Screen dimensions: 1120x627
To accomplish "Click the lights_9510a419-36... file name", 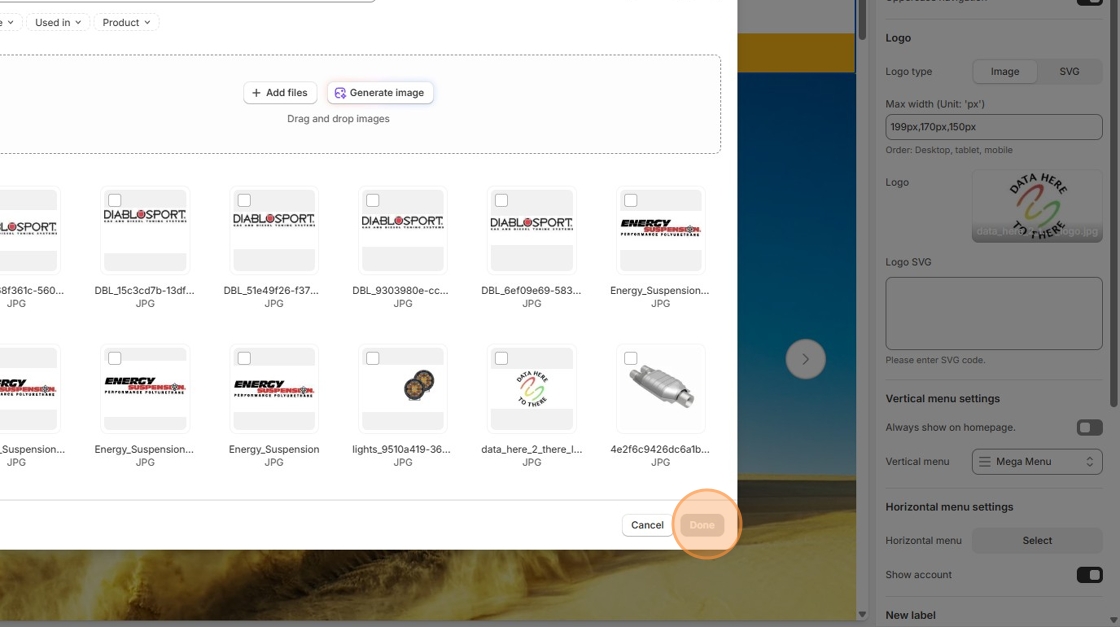I will [x=401, y=449].
